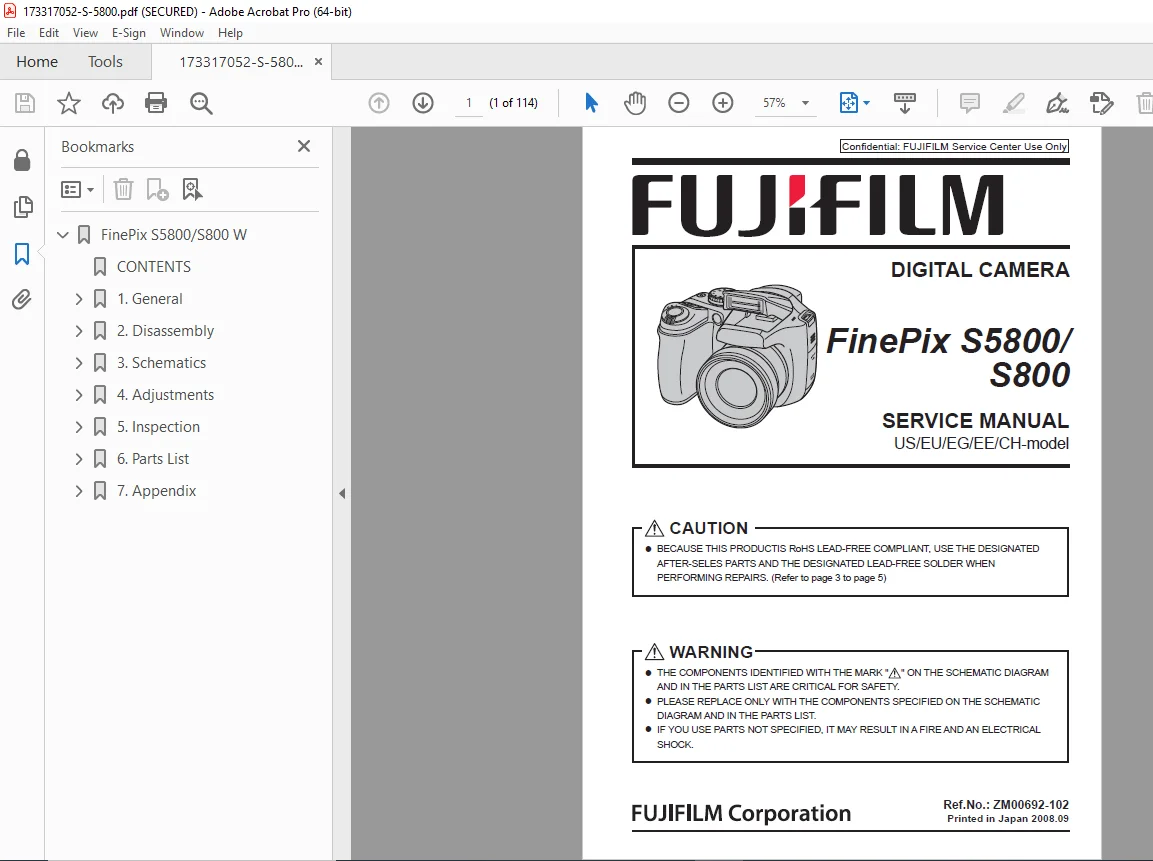Image resolution: width=1153 pixels, height=861 pixels.
Task: Click the page number input field
Action: [468, 103]
